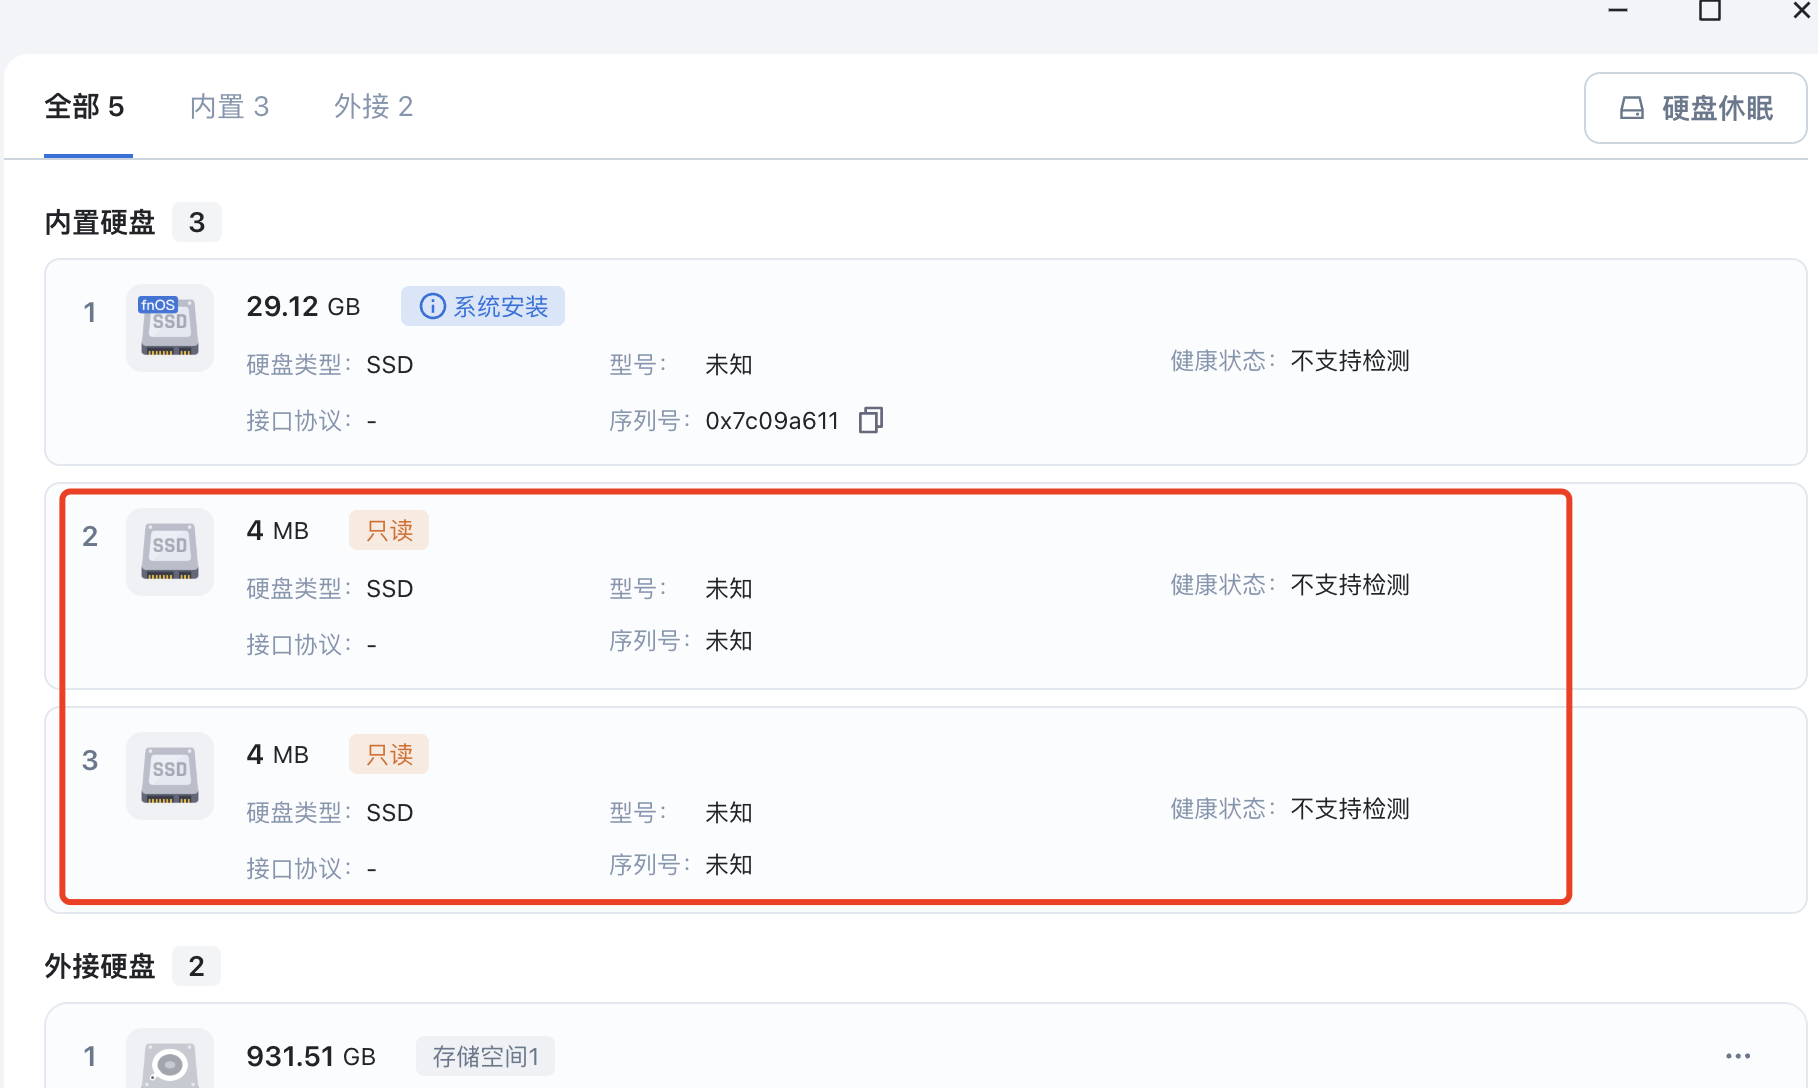Switch to the 外接 2 tab
The height and width of the screenshot is (1088, 1818).
(x=374, y=106)
